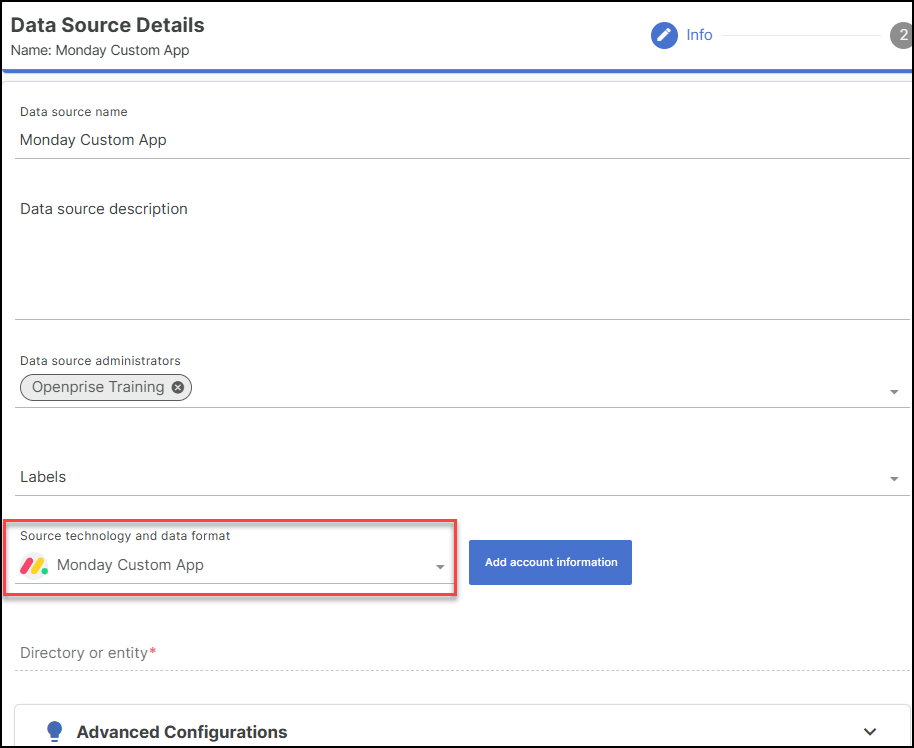
Task: Click the Name: Monday Custom App subtitle
Action: coord(100,50)
